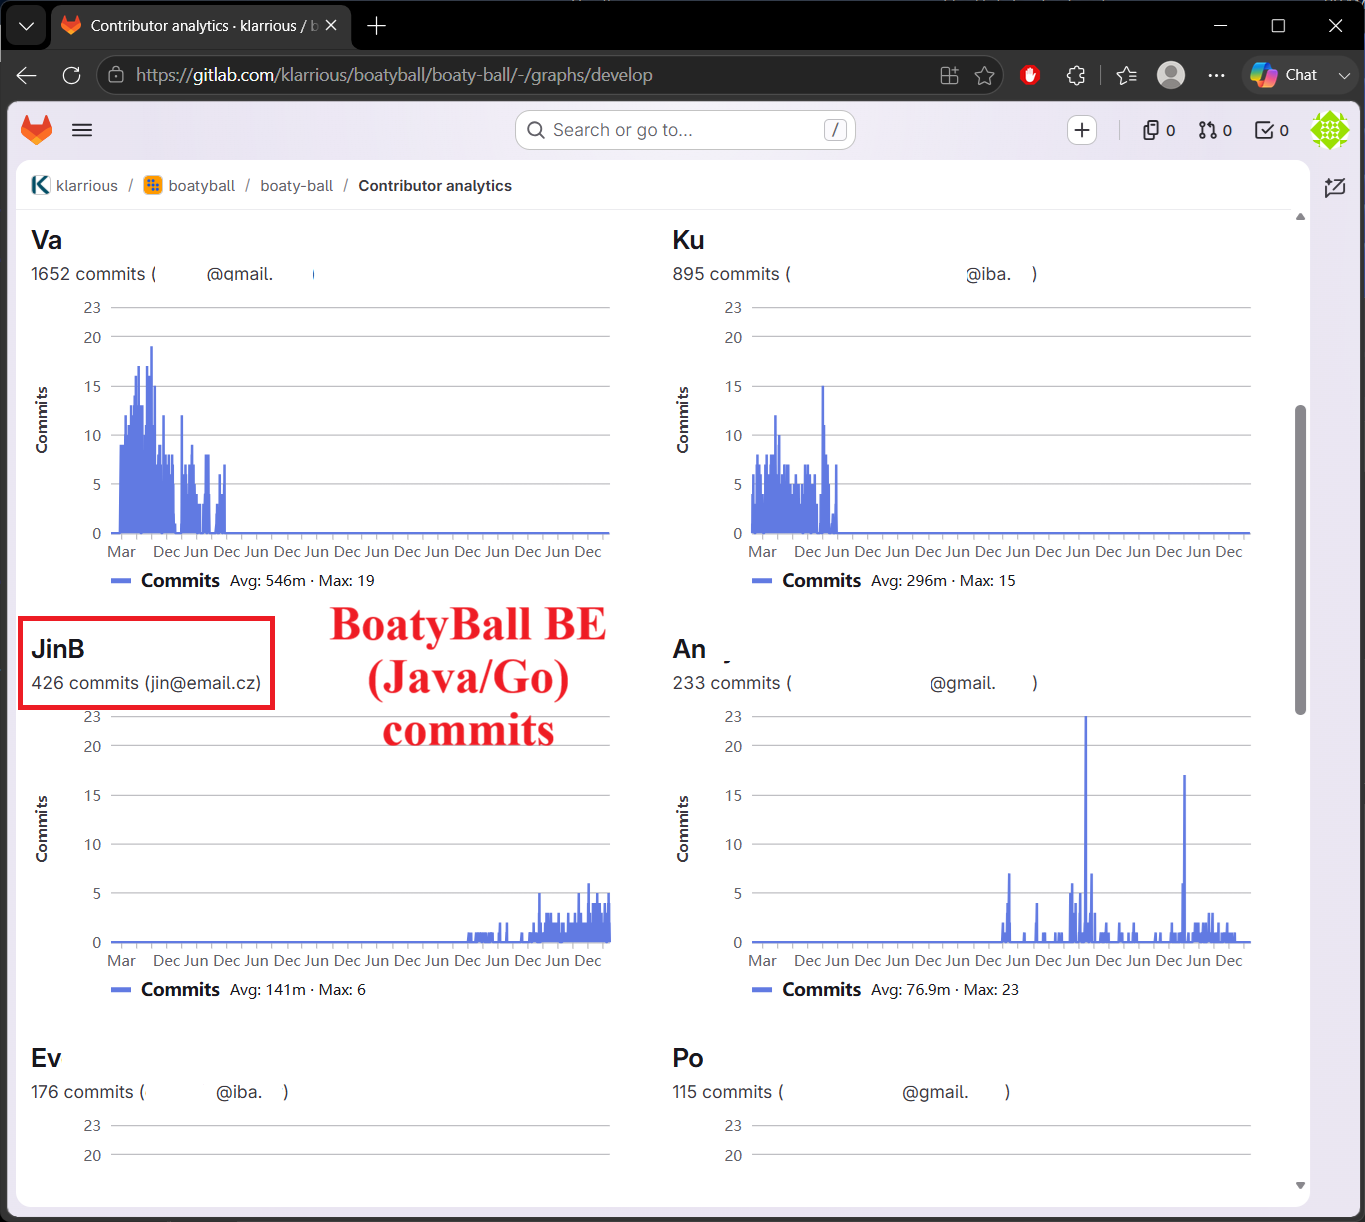Click Avg: 76.9m Max: 23 text

click(945, 990)
